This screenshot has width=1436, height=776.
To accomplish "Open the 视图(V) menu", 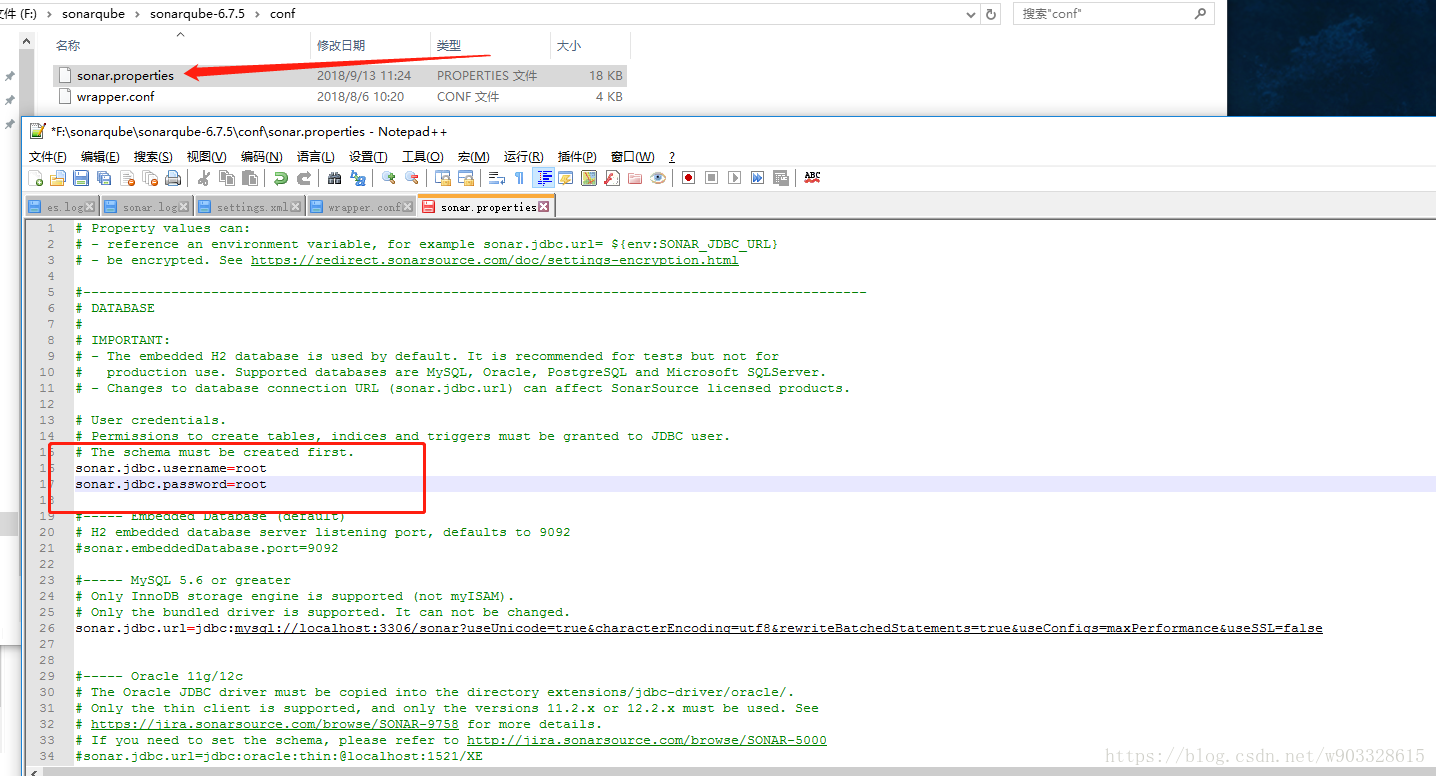I will [x=206, y=157].
